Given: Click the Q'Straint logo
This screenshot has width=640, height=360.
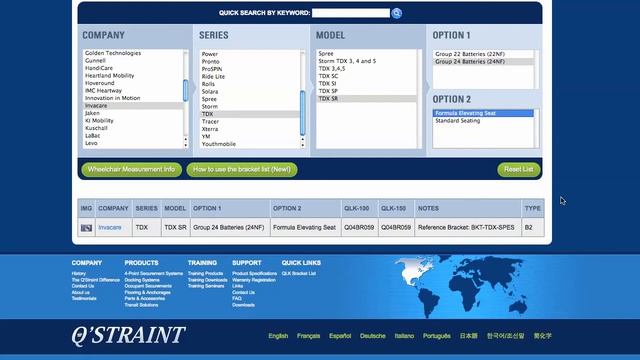Looking at the screenshot, I should tap(129, 336).
